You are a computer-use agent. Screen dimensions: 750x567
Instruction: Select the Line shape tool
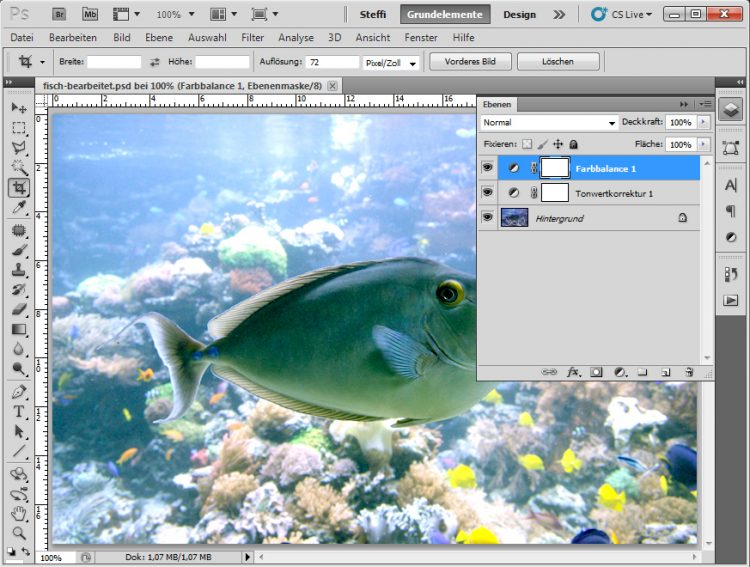click(x=19, y=451)
